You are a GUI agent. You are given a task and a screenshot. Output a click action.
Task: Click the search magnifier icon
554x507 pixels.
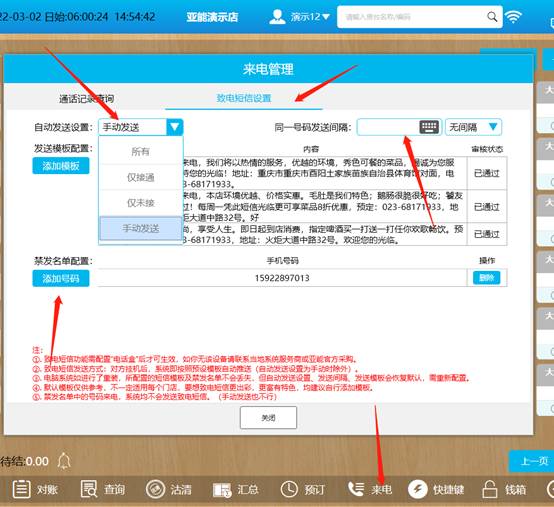pyautogui.click(x=492, y=16)
